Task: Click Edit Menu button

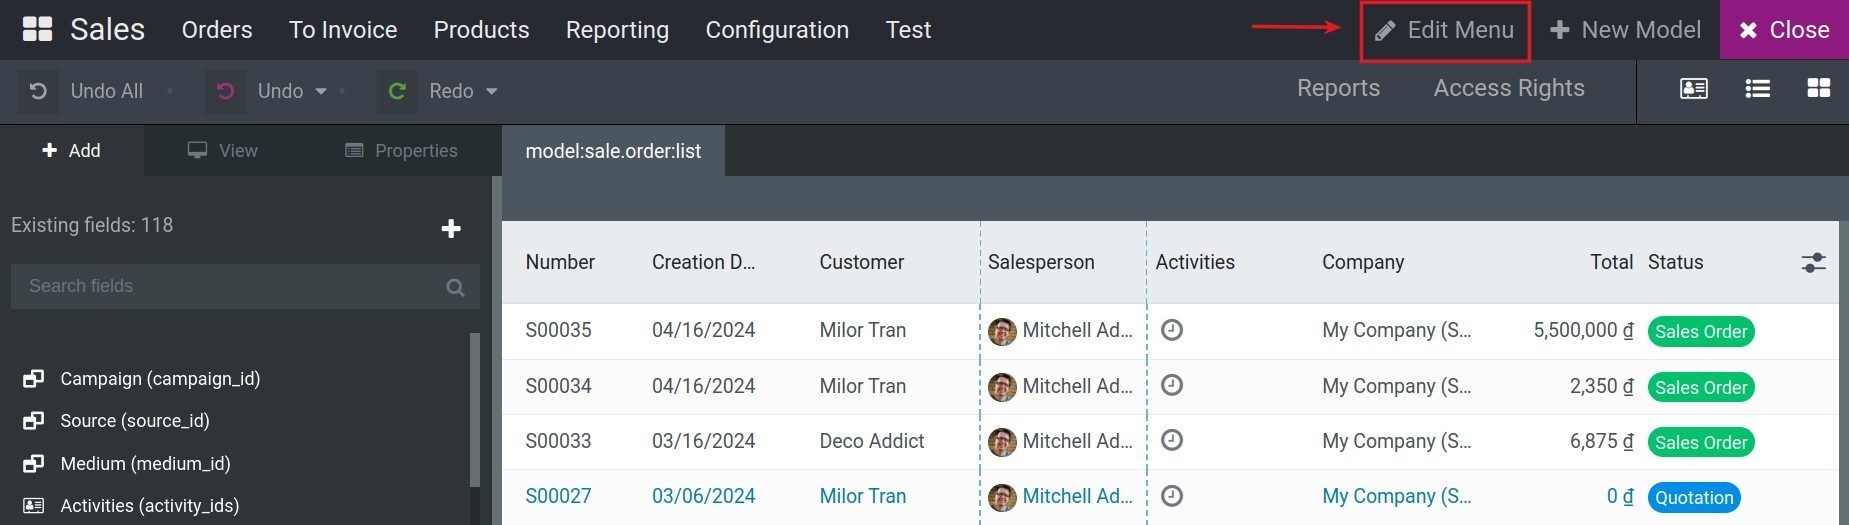Action: (1445, 31)
